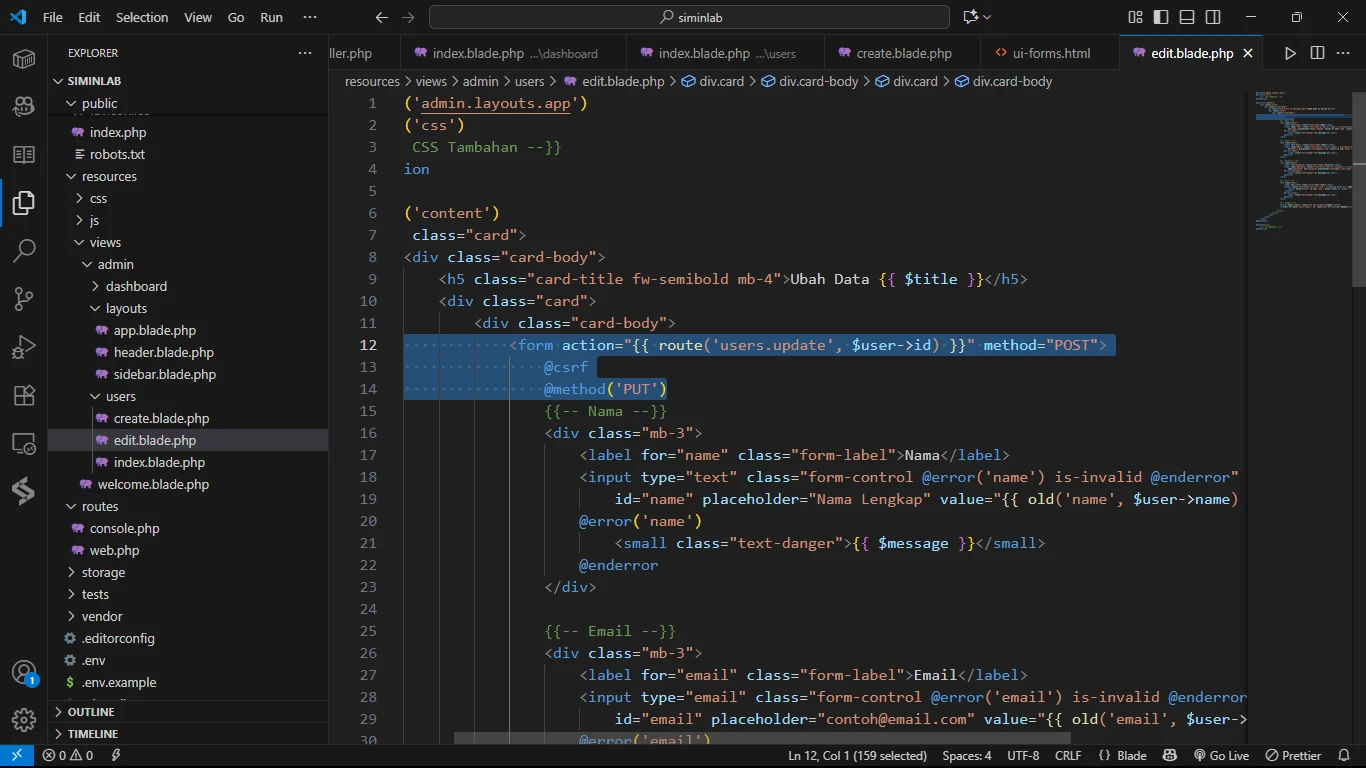The height and width of the screenshot is (768, 1366).
Task: Open the Manage gear menu
Action: coord(24,720)
